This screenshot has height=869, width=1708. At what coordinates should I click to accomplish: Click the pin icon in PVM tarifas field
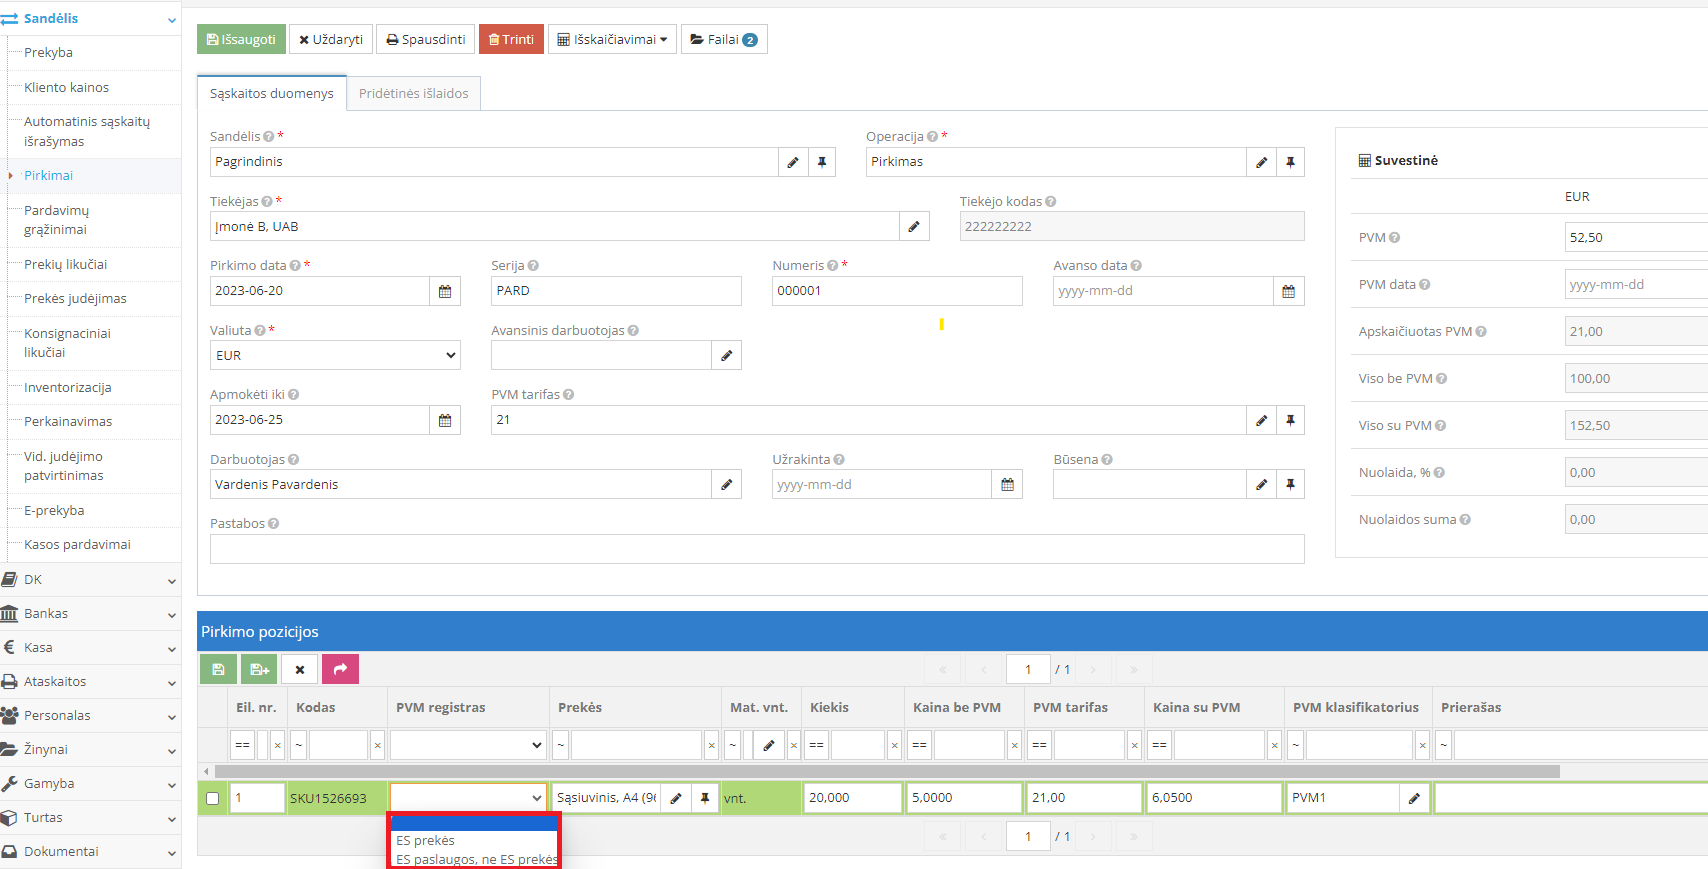click(x=1290, y=420)
